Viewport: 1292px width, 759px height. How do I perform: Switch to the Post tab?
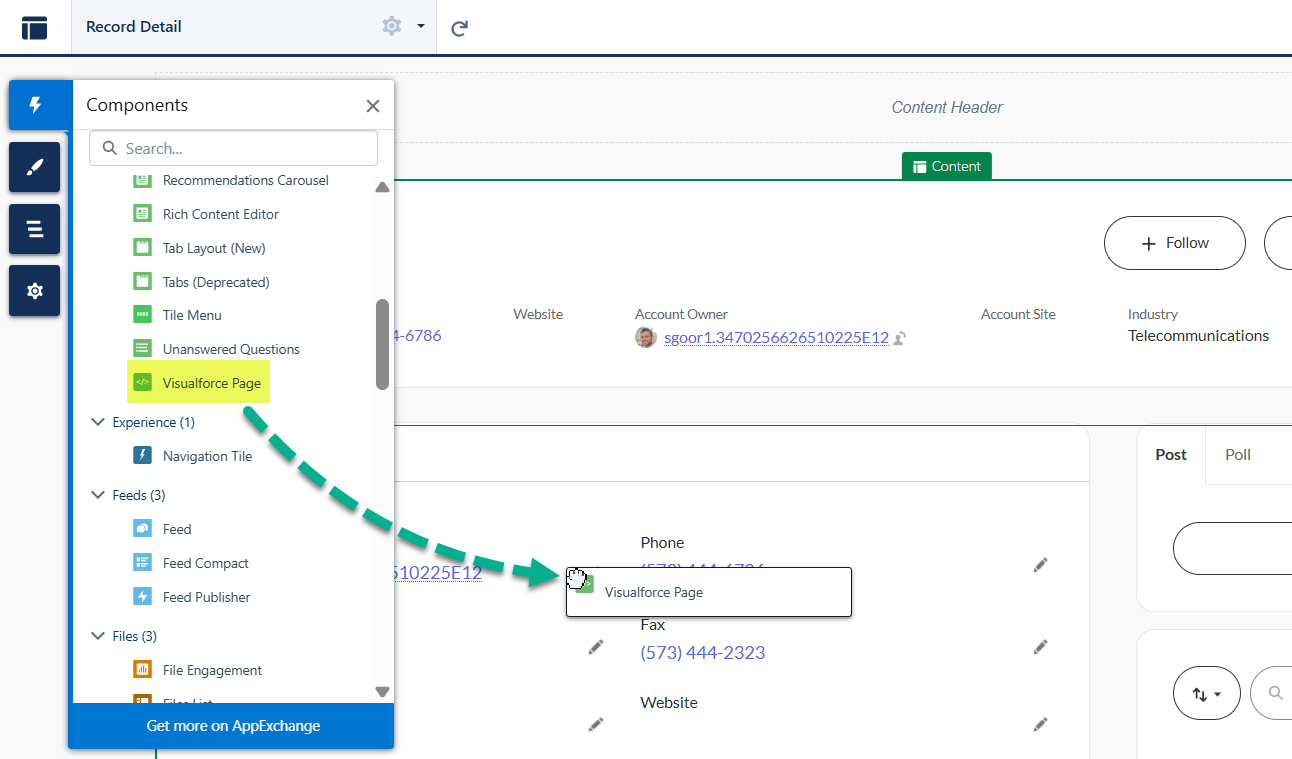click(1171, 455)
